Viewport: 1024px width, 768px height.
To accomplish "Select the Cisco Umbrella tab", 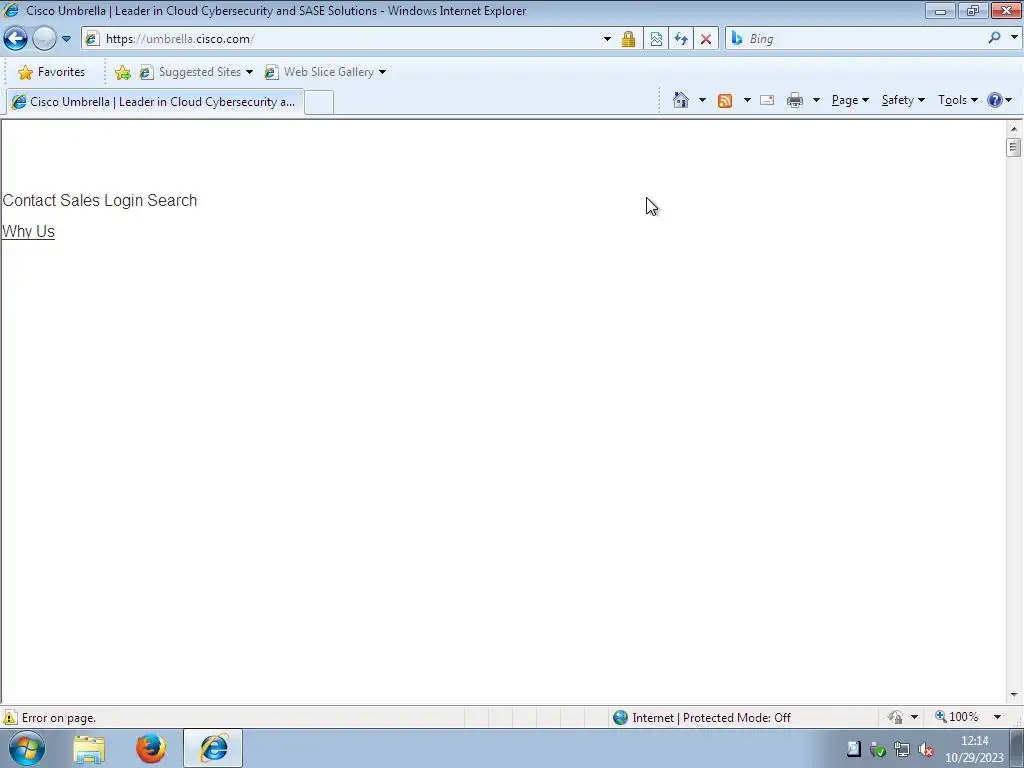I will click(x=155, y=102).
